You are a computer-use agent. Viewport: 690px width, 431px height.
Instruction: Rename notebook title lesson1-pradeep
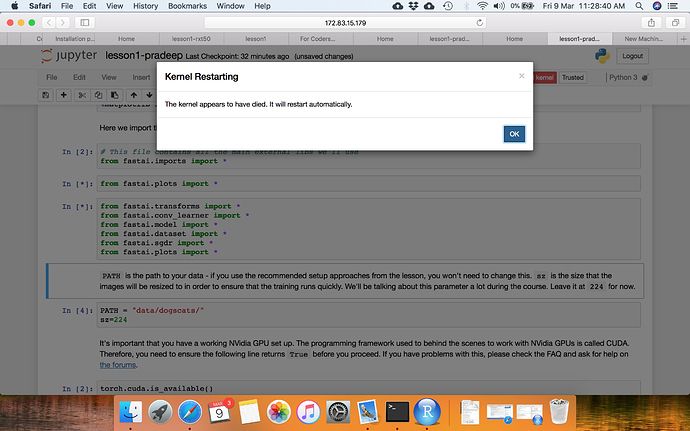143,55
